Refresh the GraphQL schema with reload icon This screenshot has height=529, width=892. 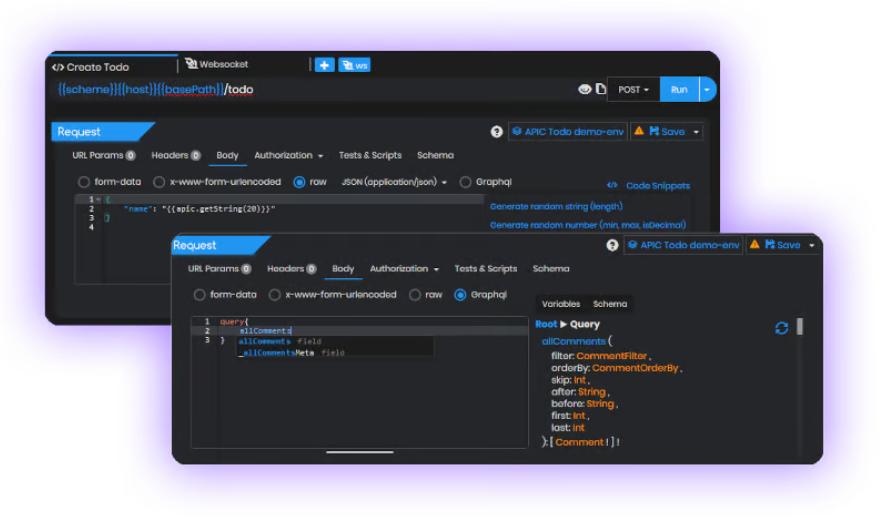[x=782, y=328]
